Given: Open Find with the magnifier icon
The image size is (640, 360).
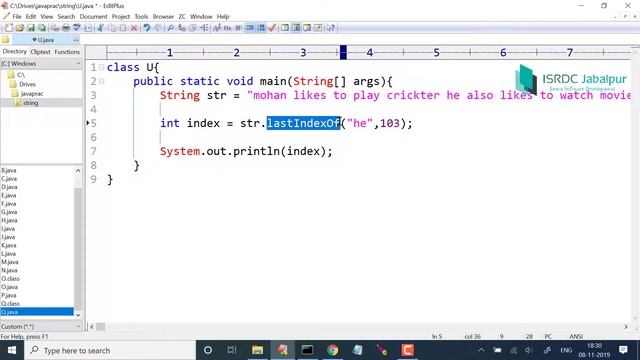Looking at the screenshot, I should click(171, 28).
